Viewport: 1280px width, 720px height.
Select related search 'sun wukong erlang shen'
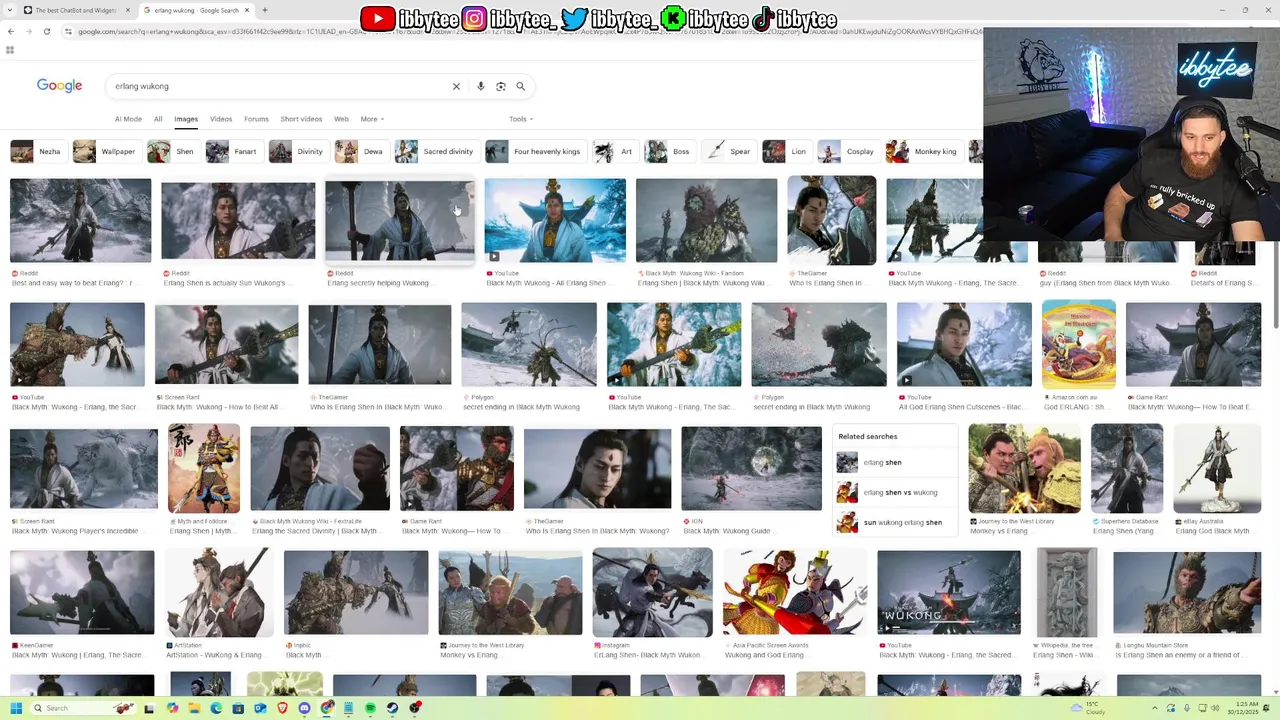(894, 522)
